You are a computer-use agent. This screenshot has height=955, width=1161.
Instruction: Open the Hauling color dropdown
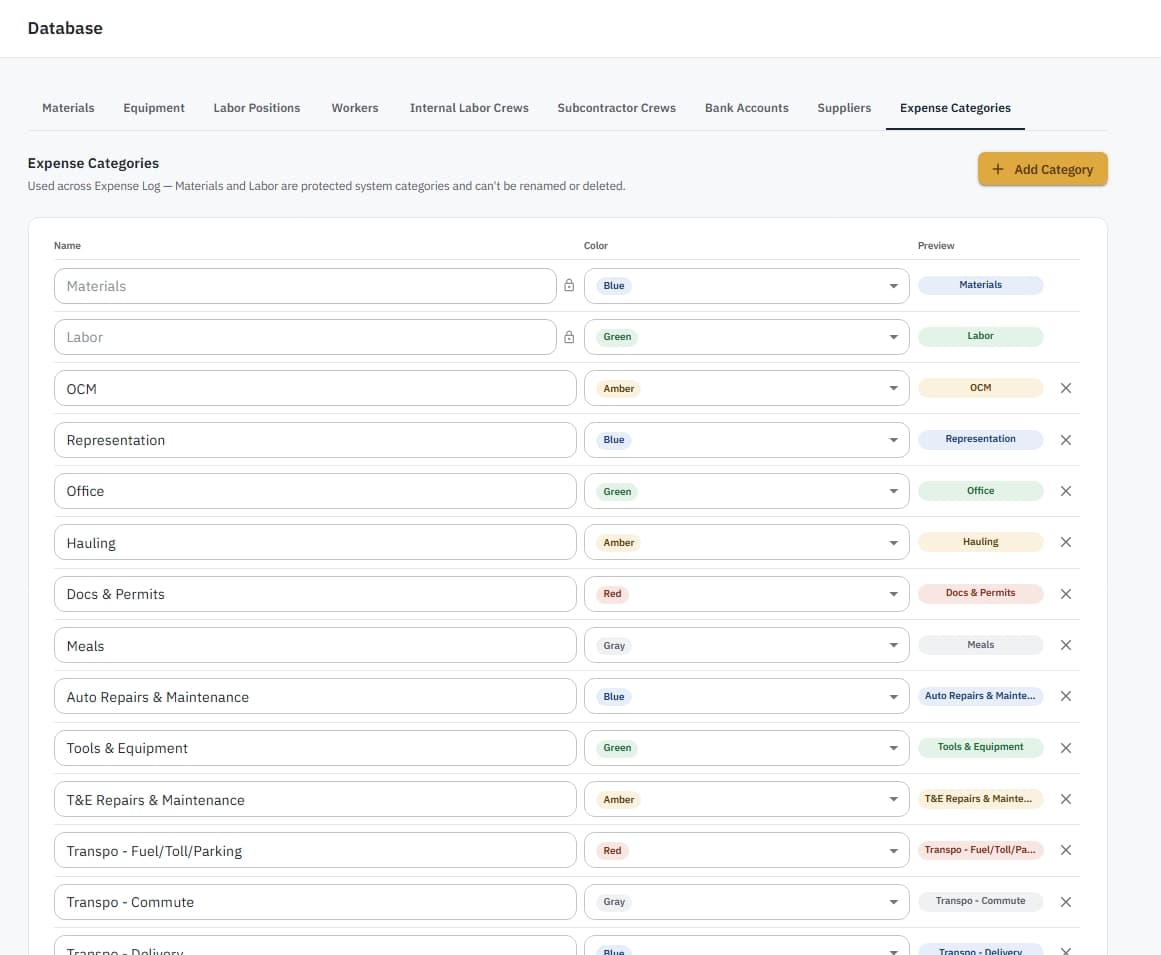[x=746, y=542]
